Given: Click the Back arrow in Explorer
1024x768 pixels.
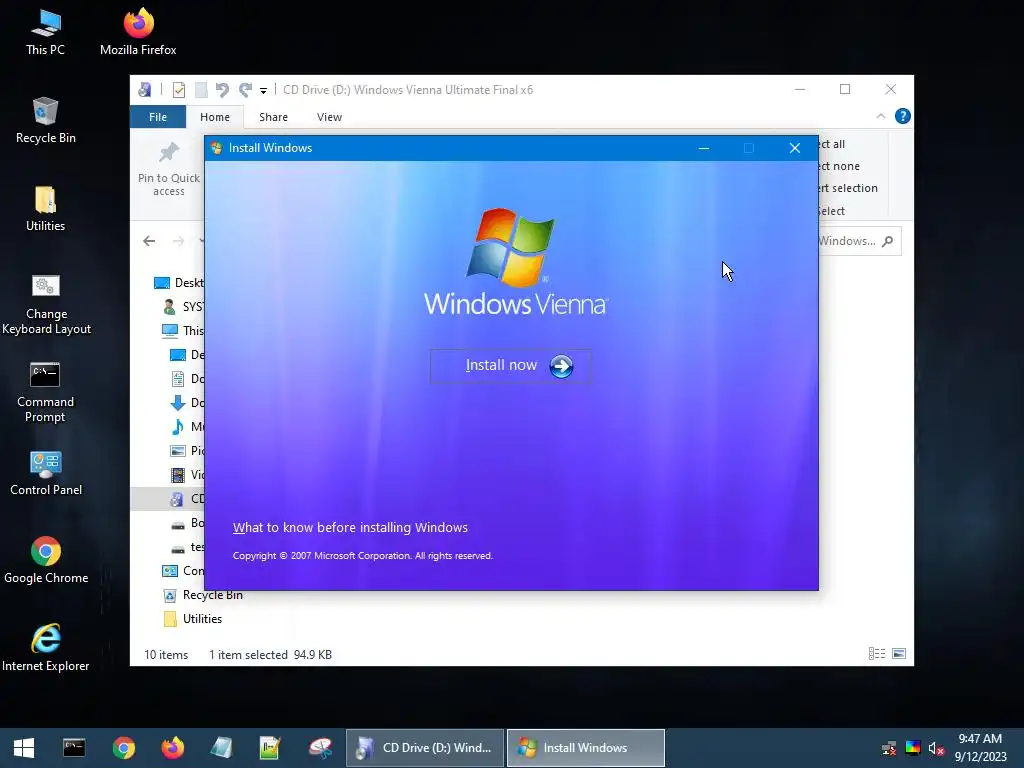Looking at the screenshot, I should tap(150, 241).
